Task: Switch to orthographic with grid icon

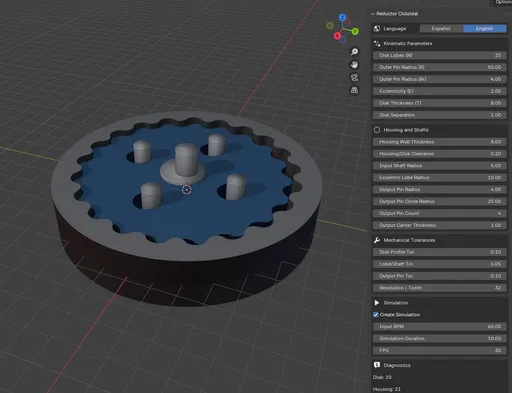Action: (354, 90)
